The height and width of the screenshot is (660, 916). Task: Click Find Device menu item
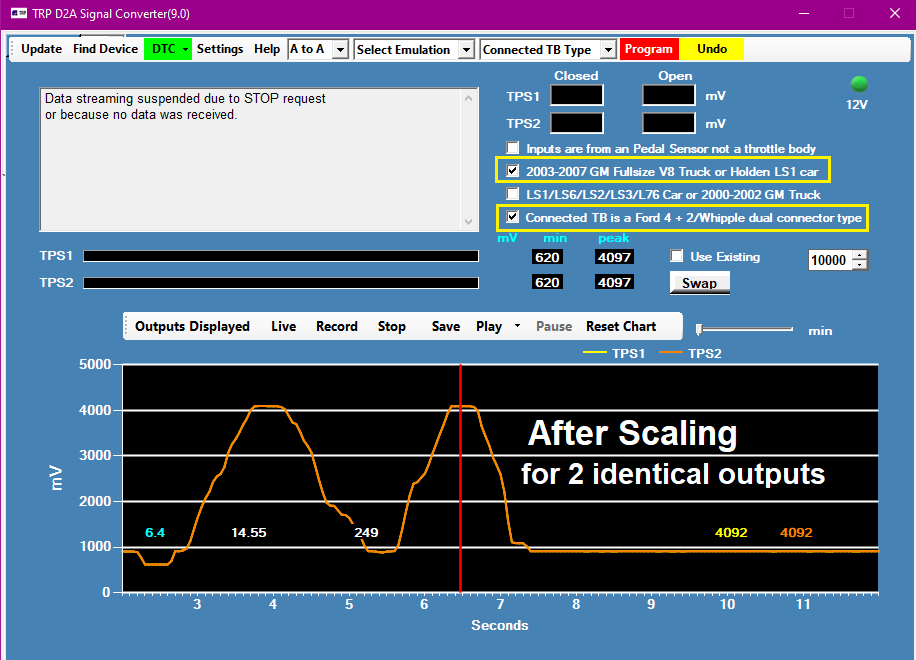[105, 49]
